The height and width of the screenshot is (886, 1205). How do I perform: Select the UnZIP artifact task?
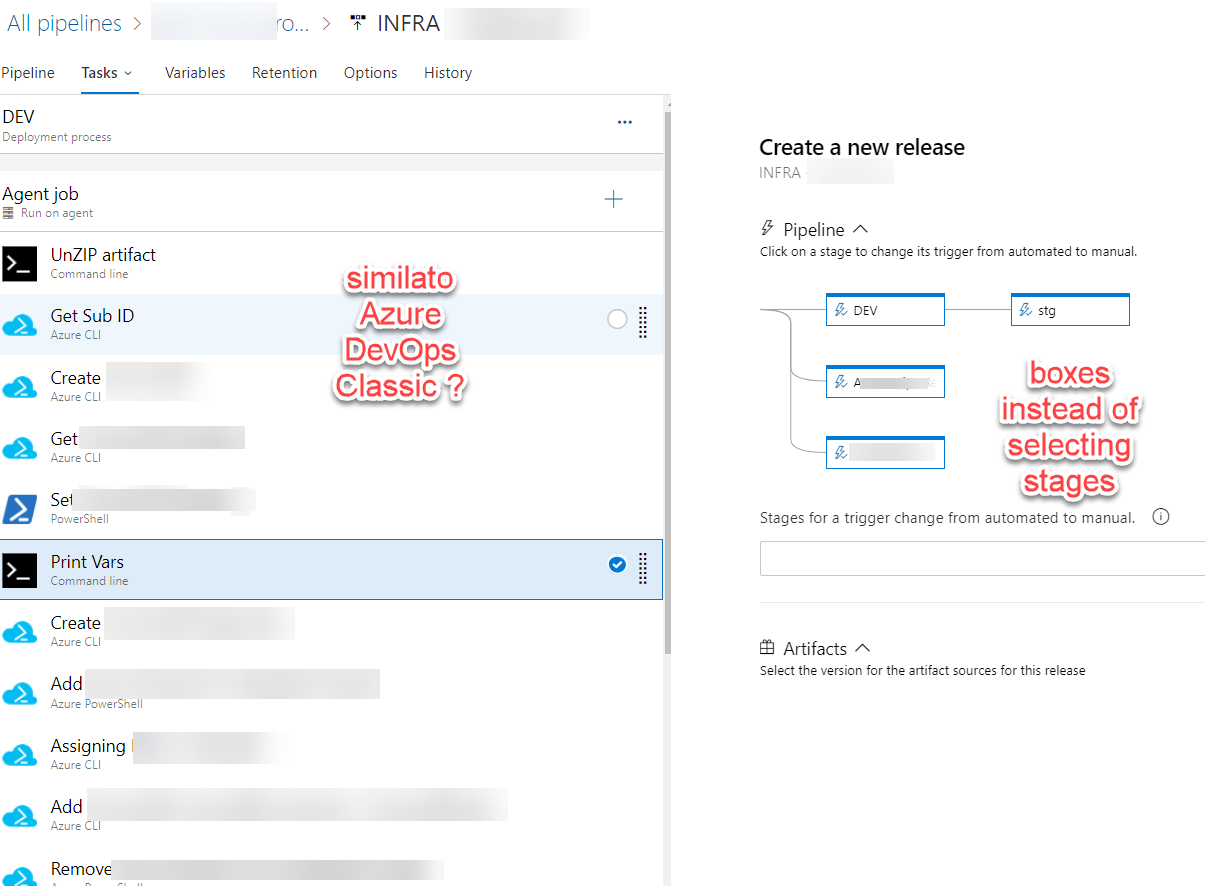tap(331, 263)
